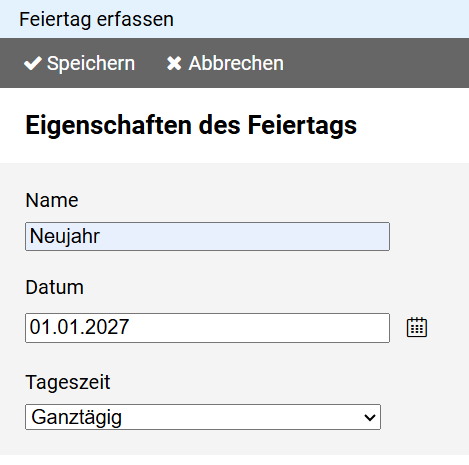Image resolution: width=469 pixels, height=465 pixels.
Task: Open the Tageszeit dropdown set to Ganztägig
Action: [203, 417]
